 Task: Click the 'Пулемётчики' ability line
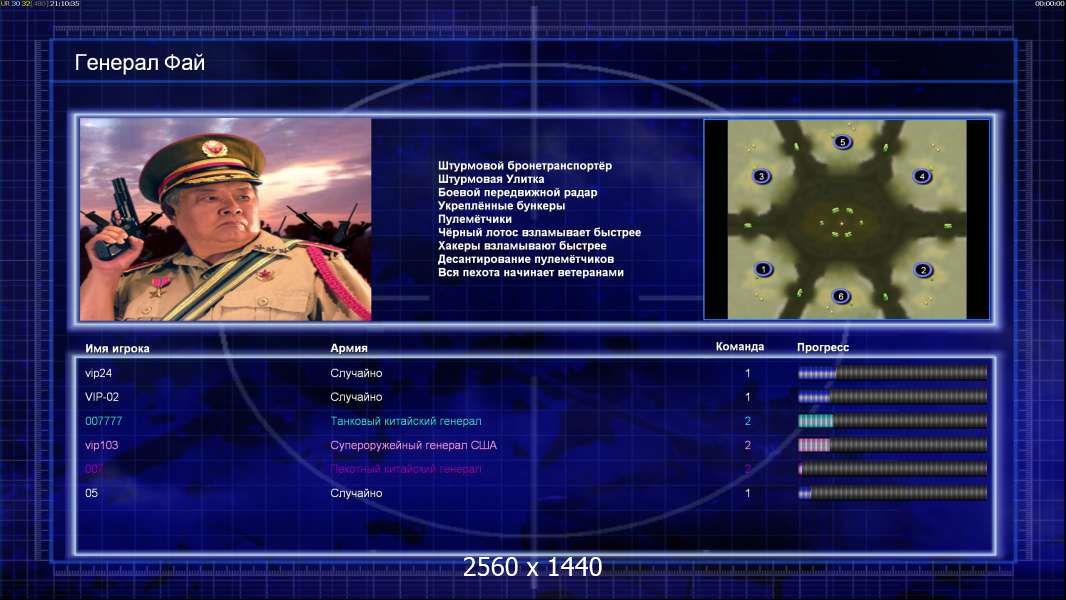(475, 219)
